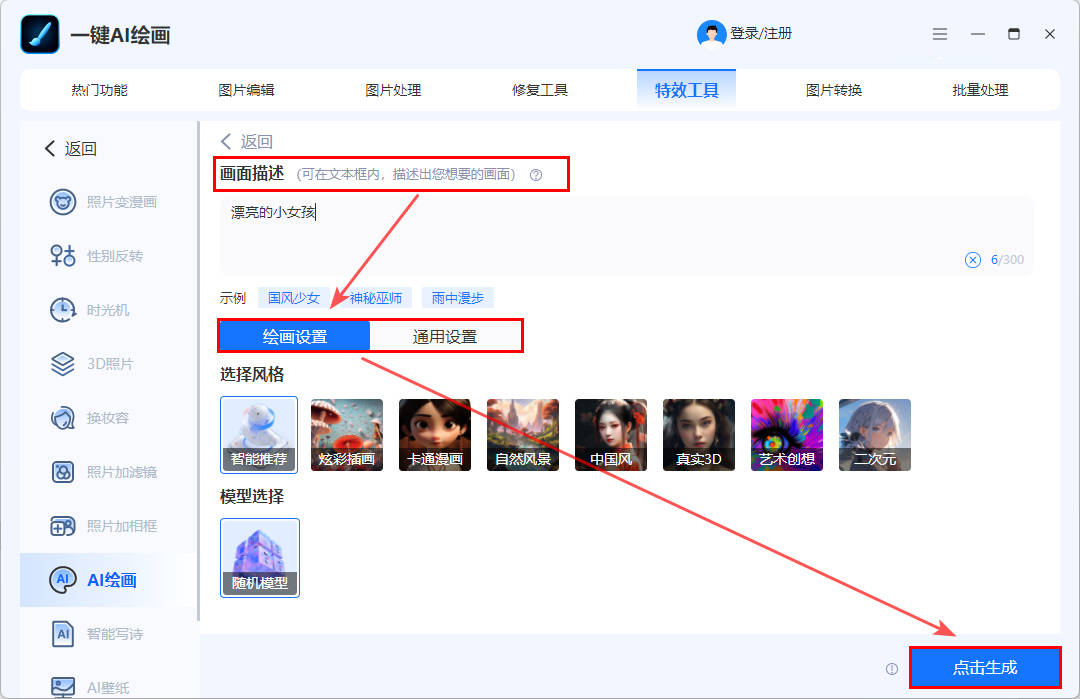
Task: Click the 性别反转 label in sidebar
Action: point(115,256)
